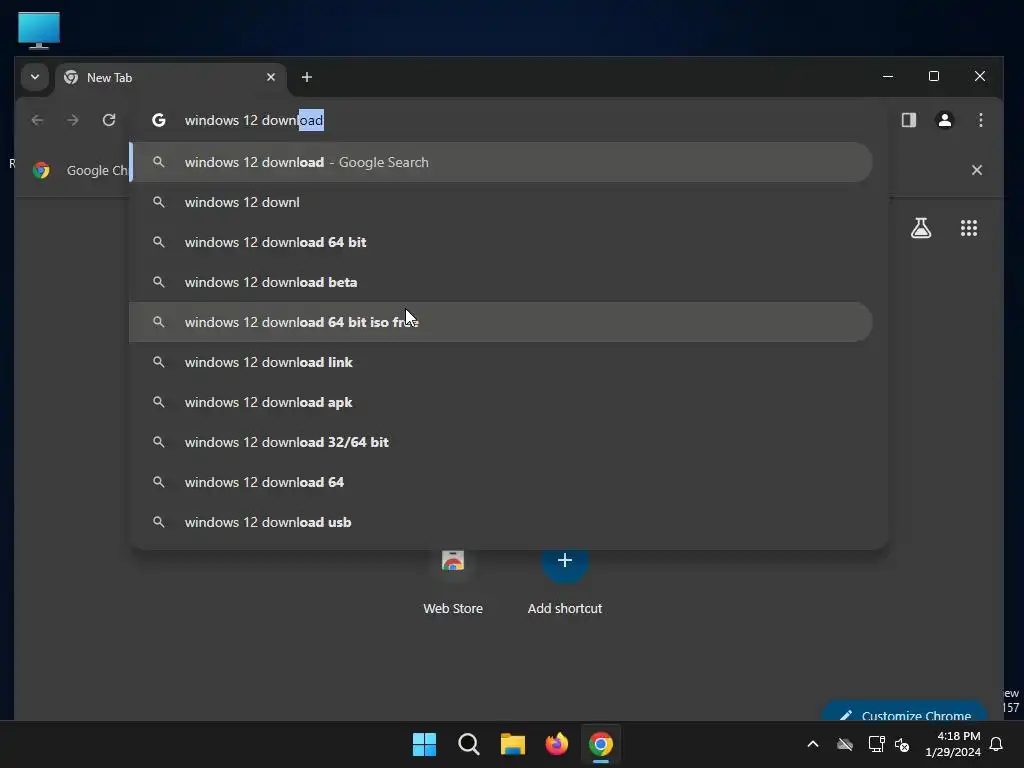The image size is (1024, 768).
Task: Open the Search Labs flask icon
Action: [921, 228]
